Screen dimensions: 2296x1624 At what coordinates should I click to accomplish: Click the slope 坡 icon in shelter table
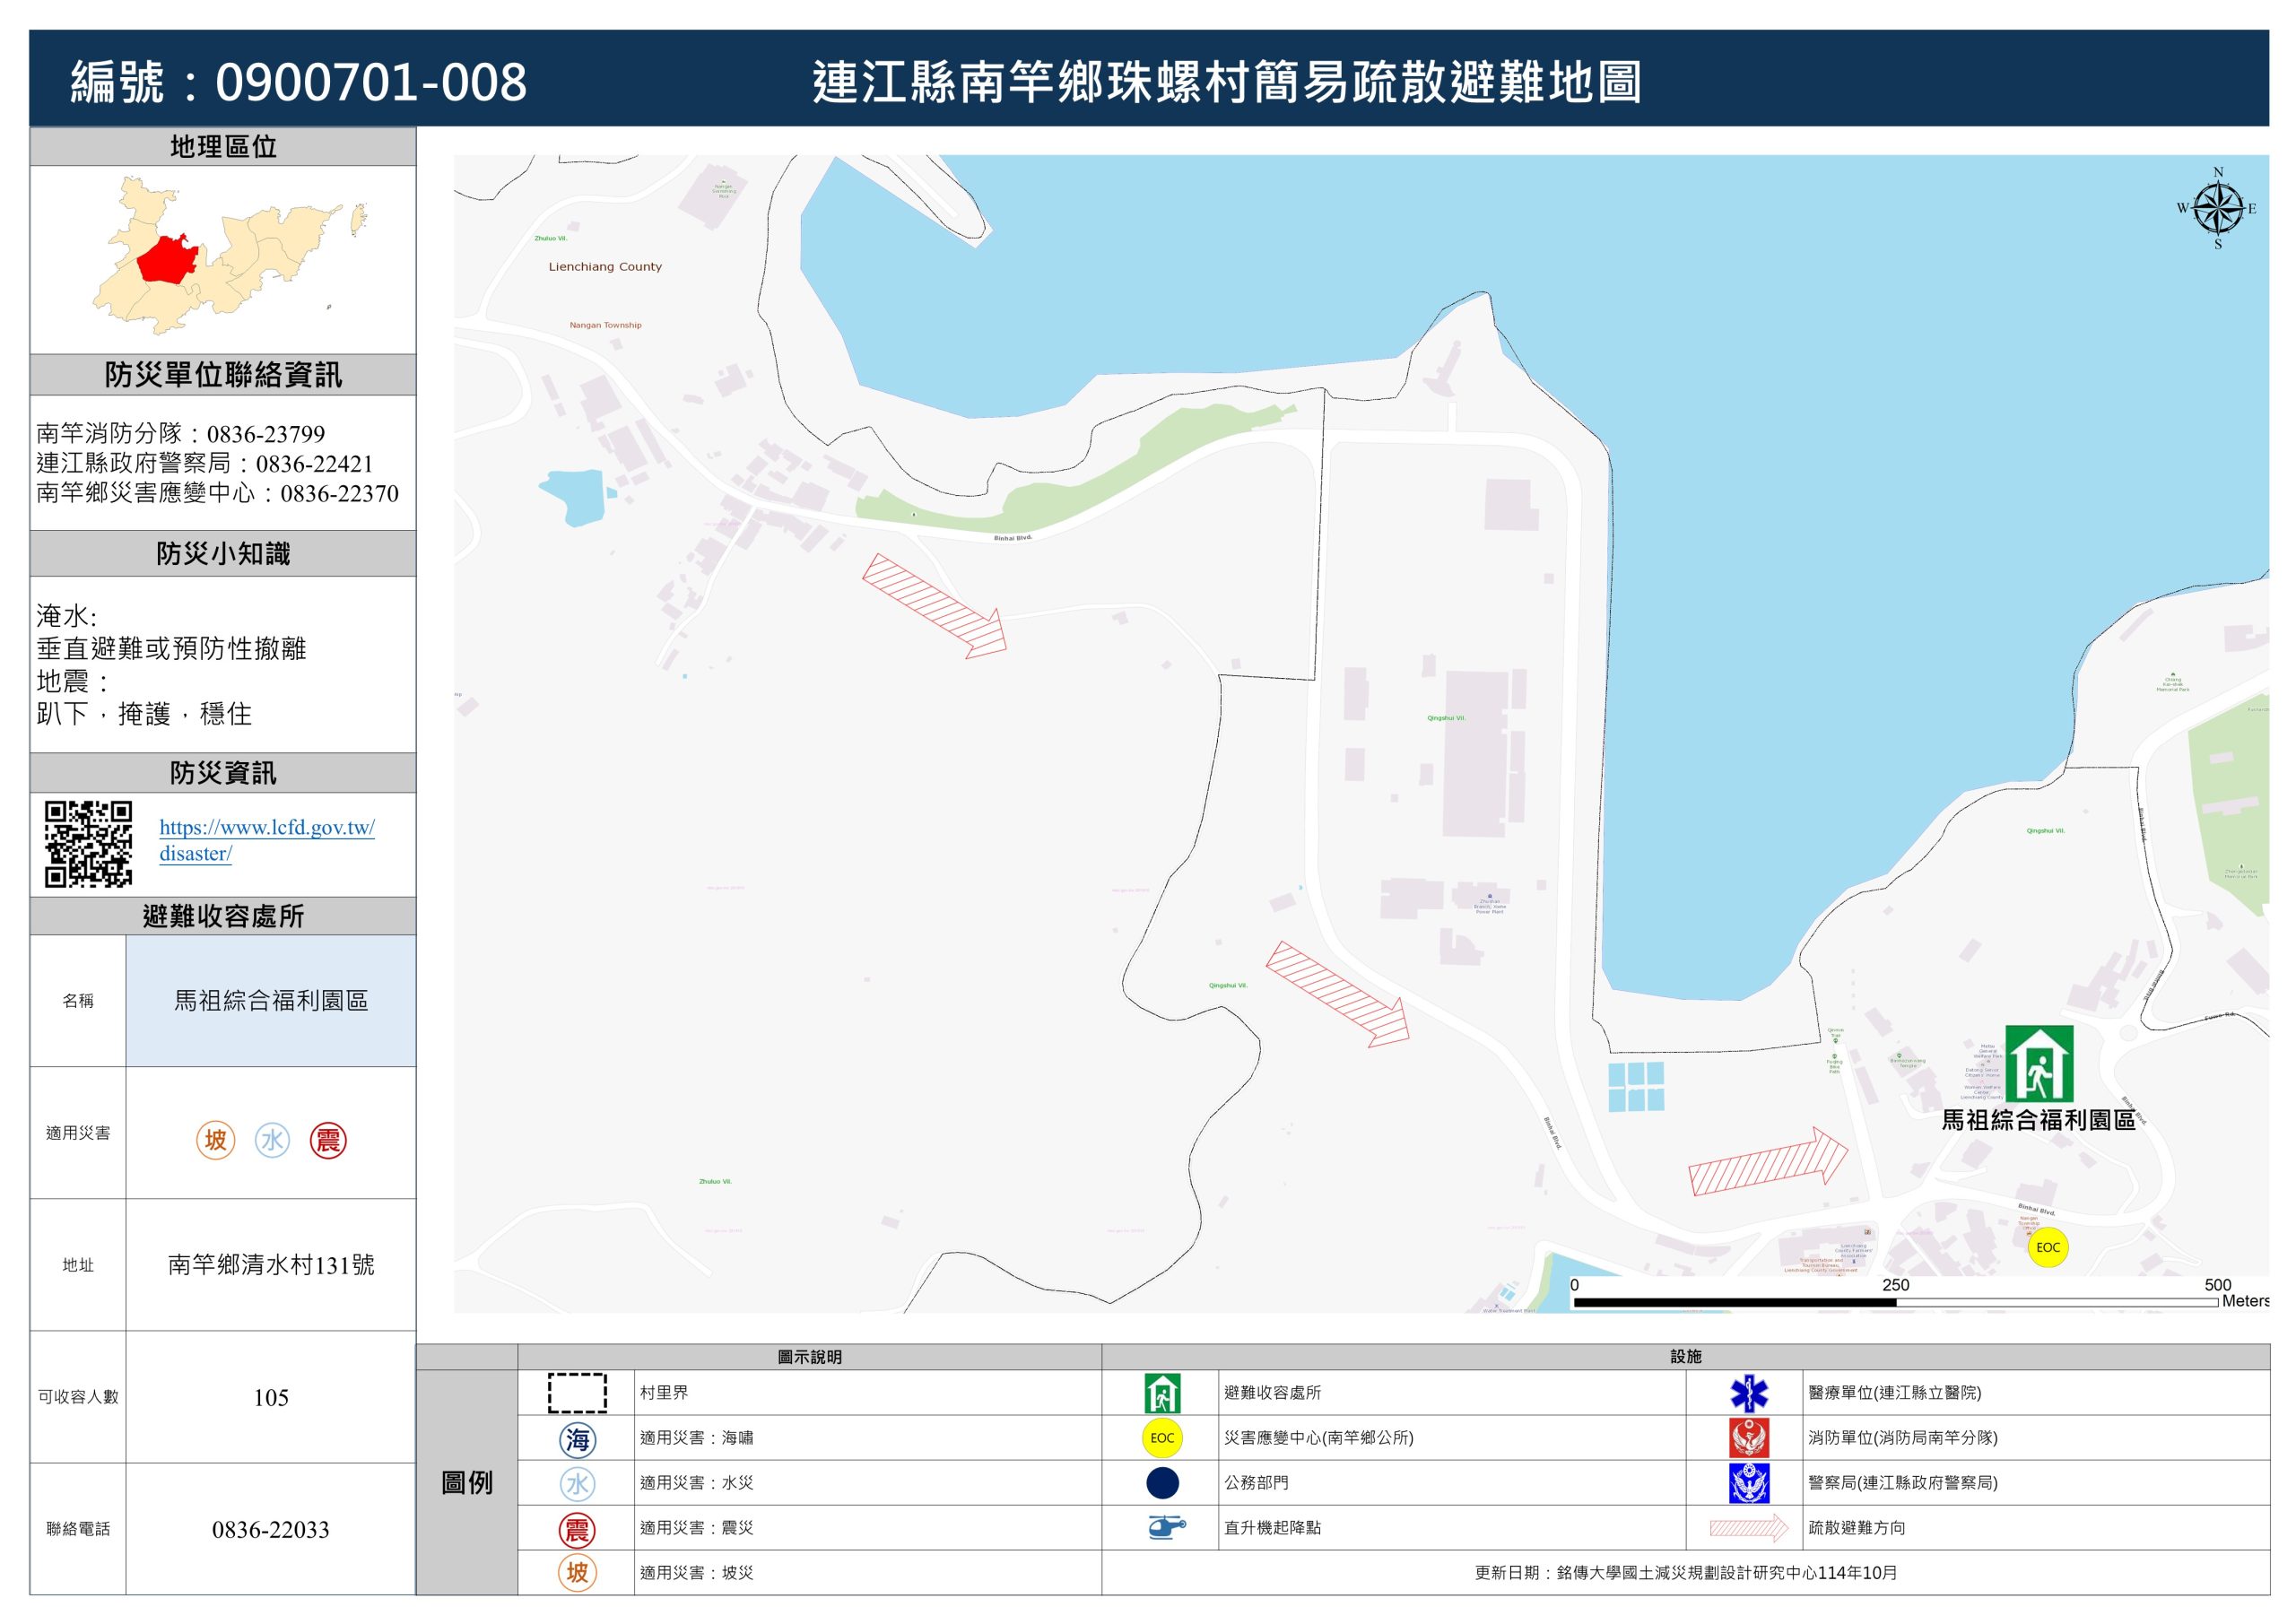(x=215, y=1139)
